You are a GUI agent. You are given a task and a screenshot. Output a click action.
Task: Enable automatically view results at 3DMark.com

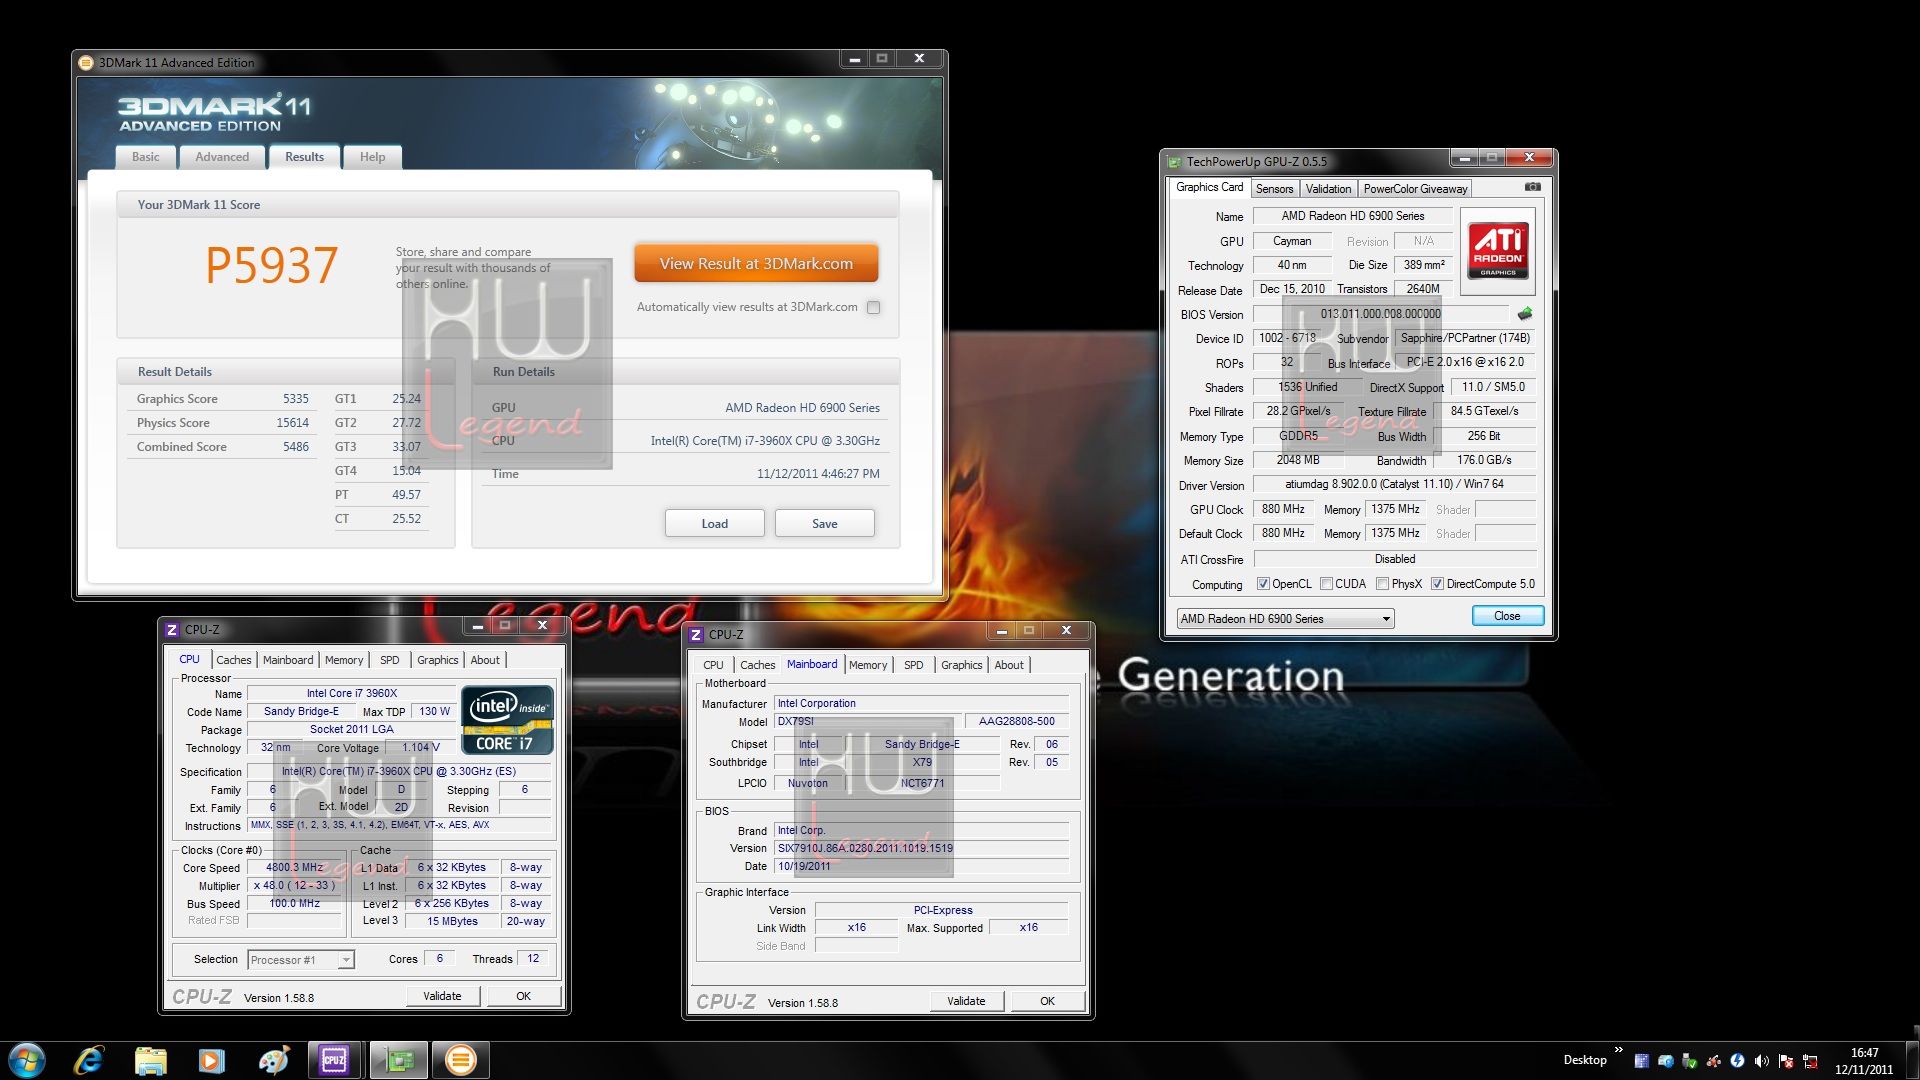coord(874,307)
